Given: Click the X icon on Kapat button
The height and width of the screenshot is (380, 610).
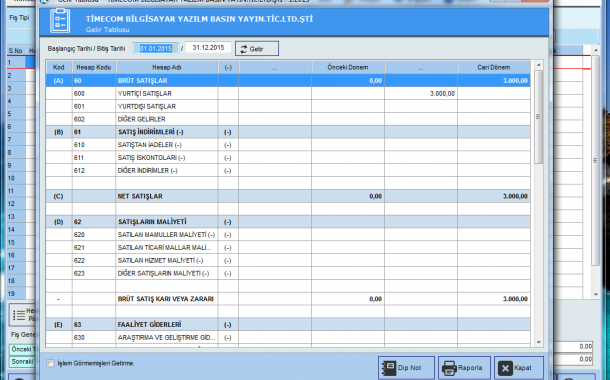Looking at the screenshot, I should (x=505, y=368).
